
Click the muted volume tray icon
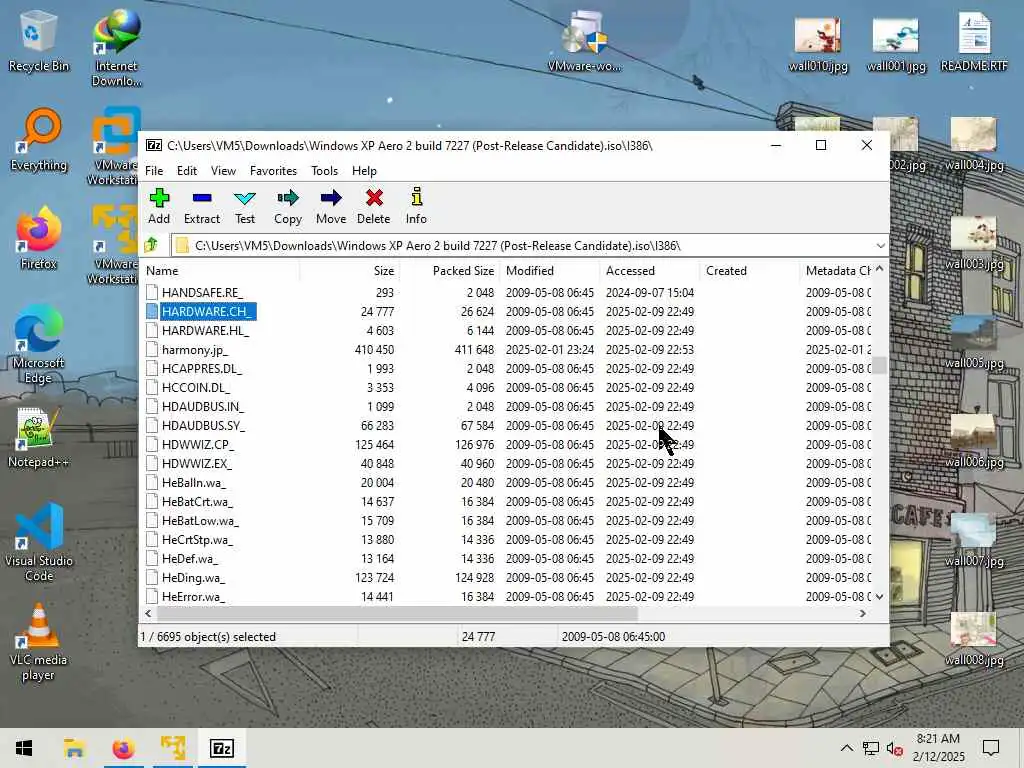coord(894,748)
